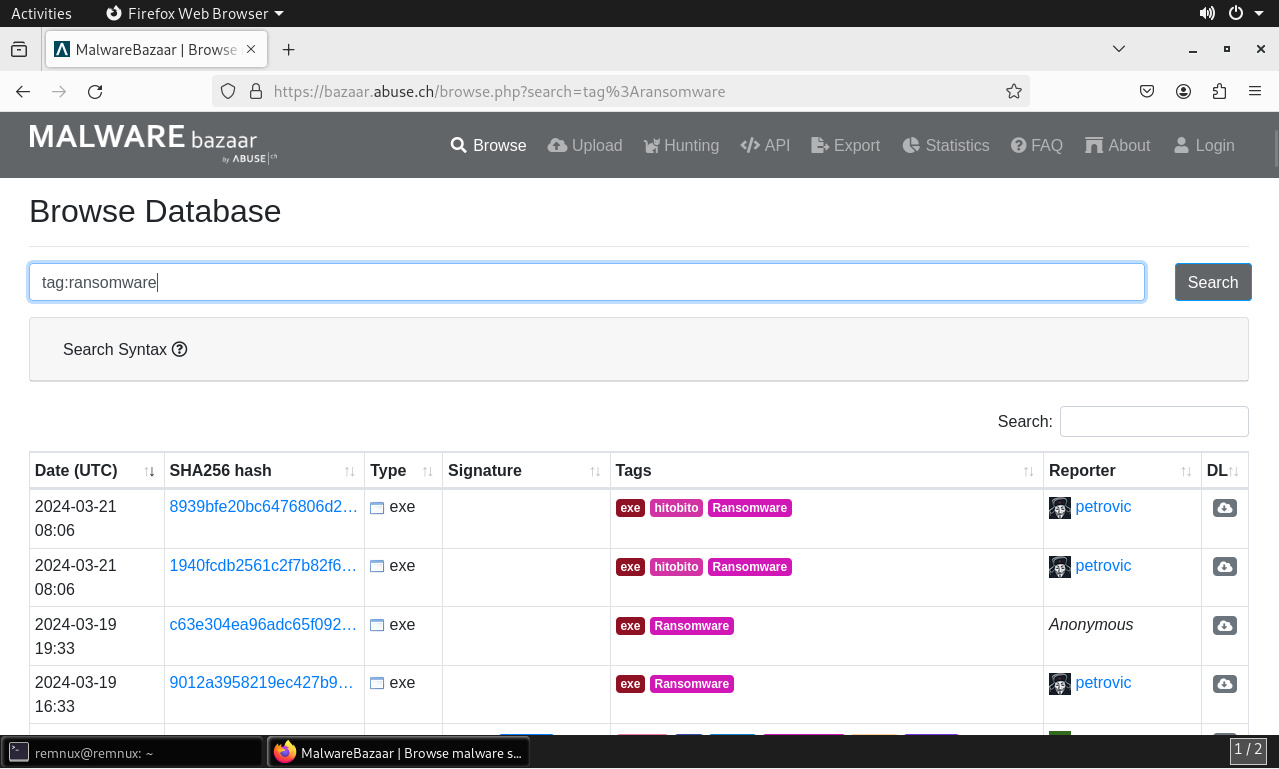This screenshot has width=1279, height=769.
Task: Open the Upload page via cloud icon
Action: (x=559, y=145)
